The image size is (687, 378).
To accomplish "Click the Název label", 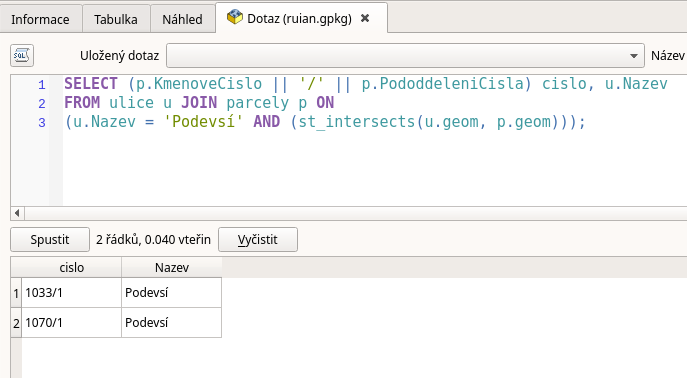I will [x=668, y=56].
